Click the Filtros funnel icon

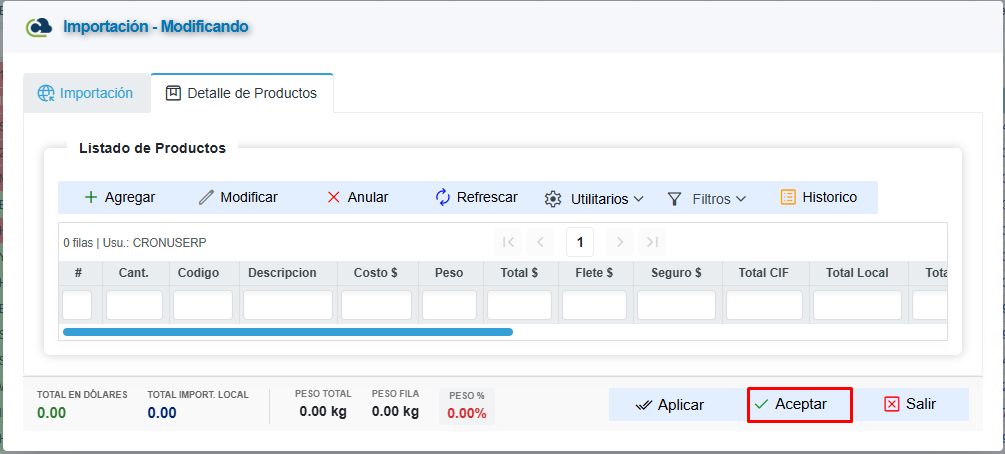tap(674, 199)
